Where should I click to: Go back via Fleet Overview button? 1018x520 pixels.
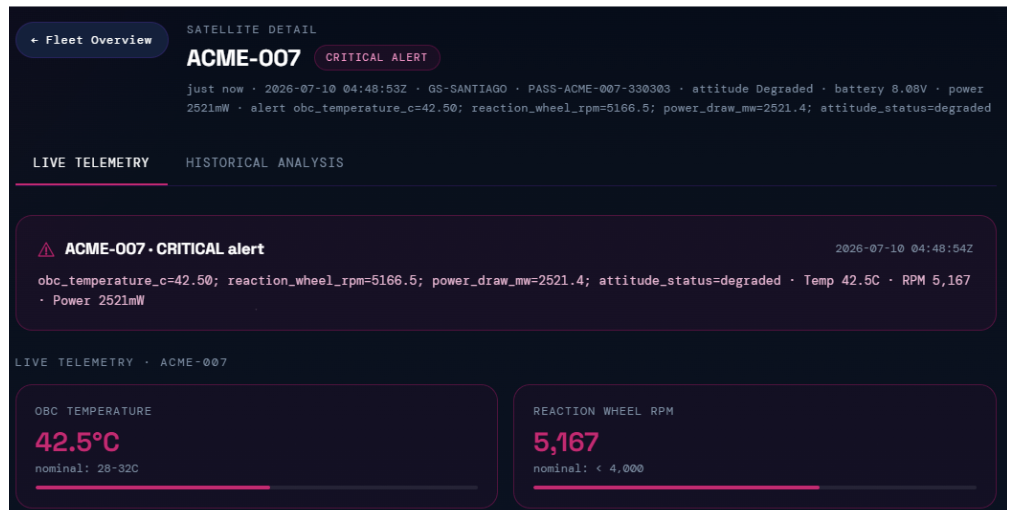pos(92,40)
